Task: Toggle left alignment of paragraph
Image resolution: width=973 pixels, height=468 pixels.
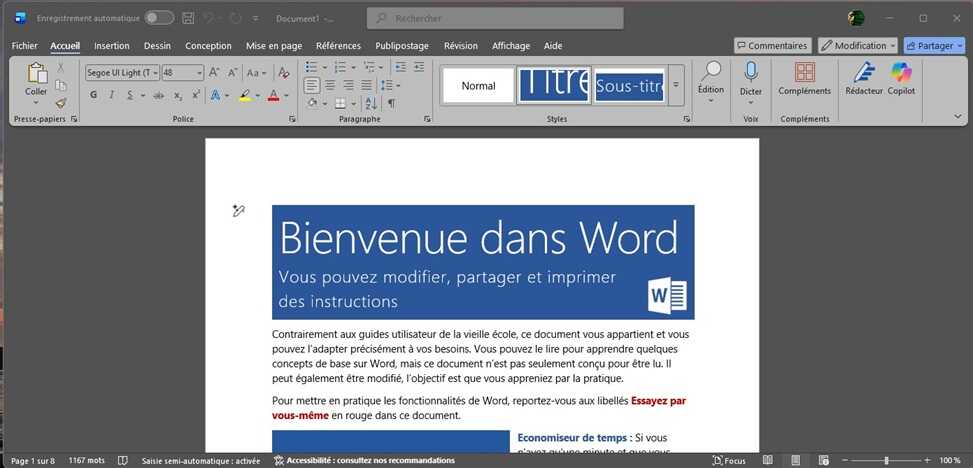Action: point(312,85)
